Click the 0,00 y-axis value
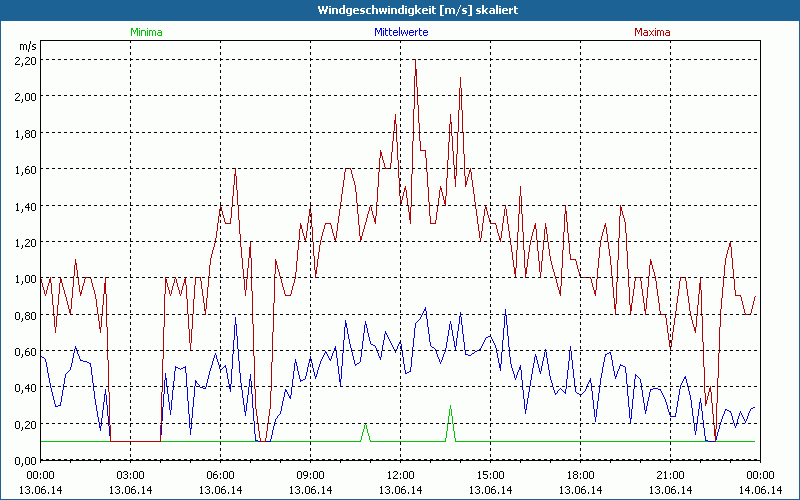Screen dimensions: 800x500 [25, 460]
